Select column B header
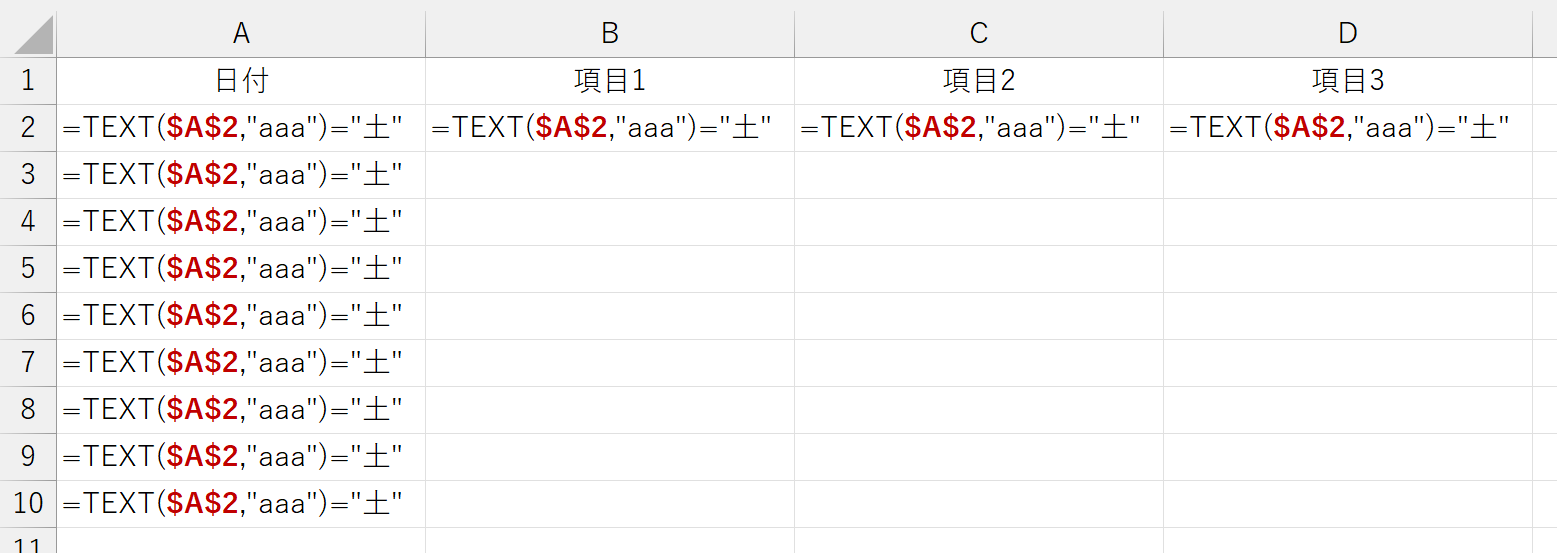 point(610,33)
